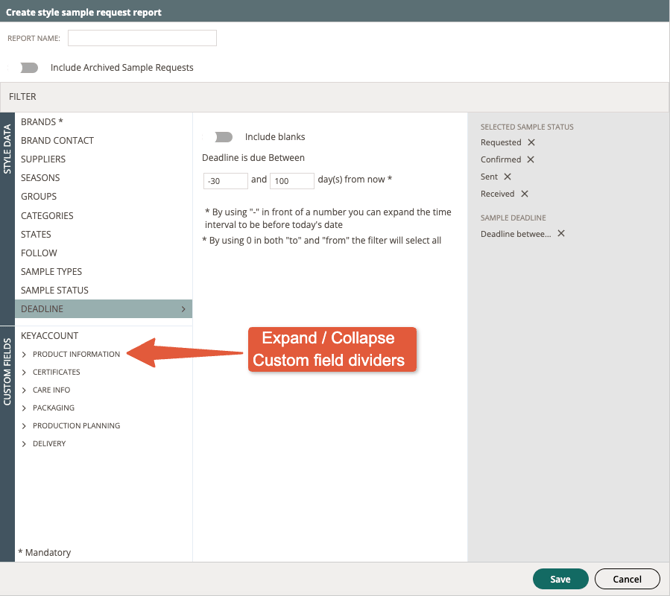
Task: Remove the Sent status filter
Action: 508,177
